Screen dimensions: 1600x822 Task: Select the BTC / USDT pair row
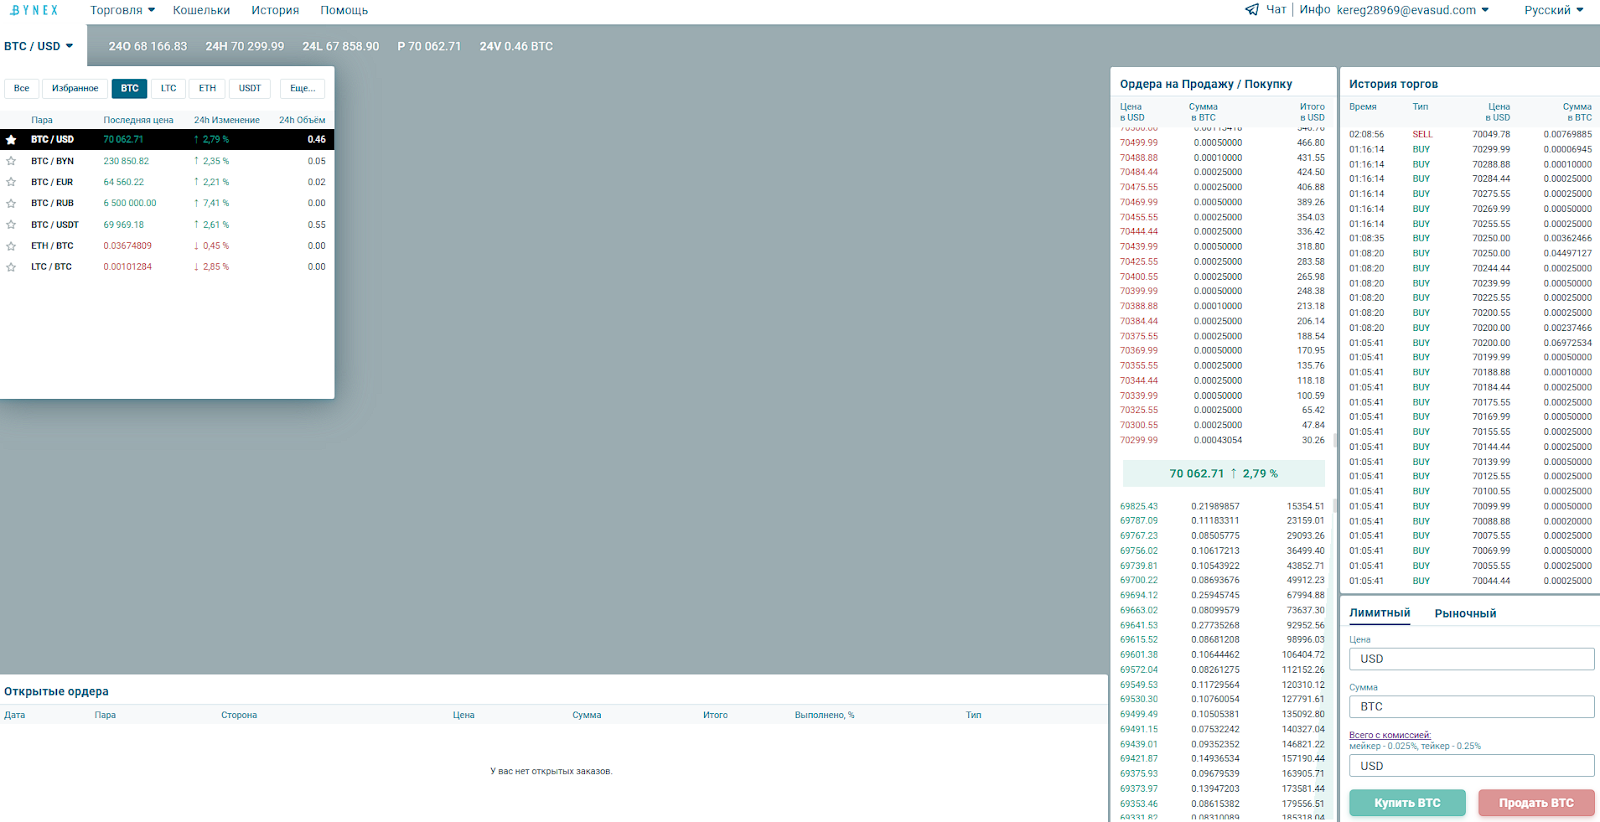pos(167,225)
